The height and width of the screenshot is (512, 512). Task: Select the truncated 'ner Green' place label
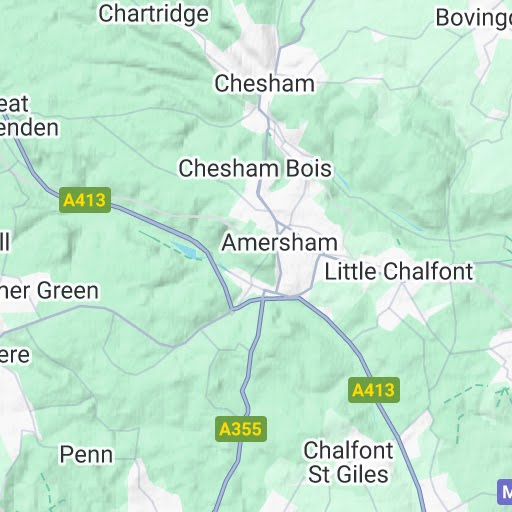pyautogui.click(x=49, y=291)
